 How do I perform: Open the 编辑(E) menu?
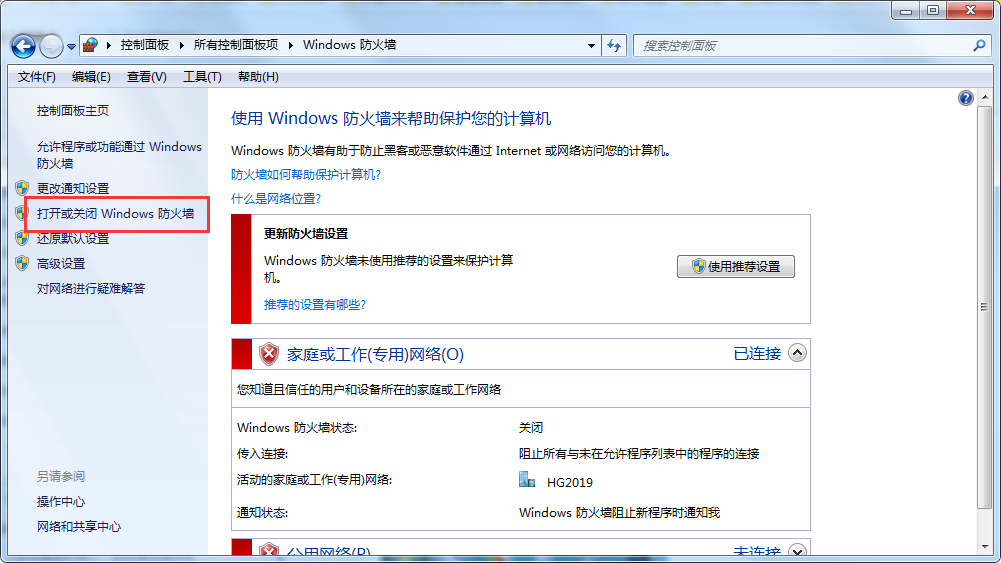point(91,77)
